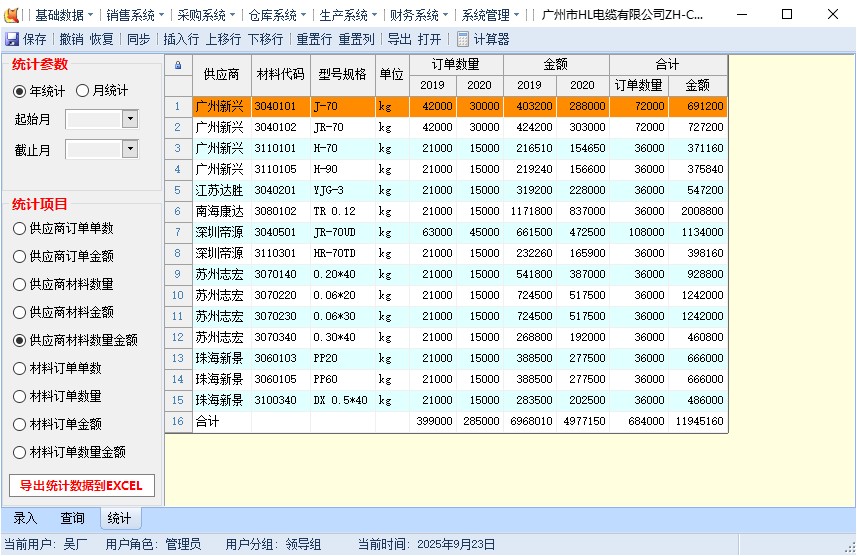Screen dimensions: 857x556
Task: Select the 月统计 radio button
Action: [x=83, y=91]
